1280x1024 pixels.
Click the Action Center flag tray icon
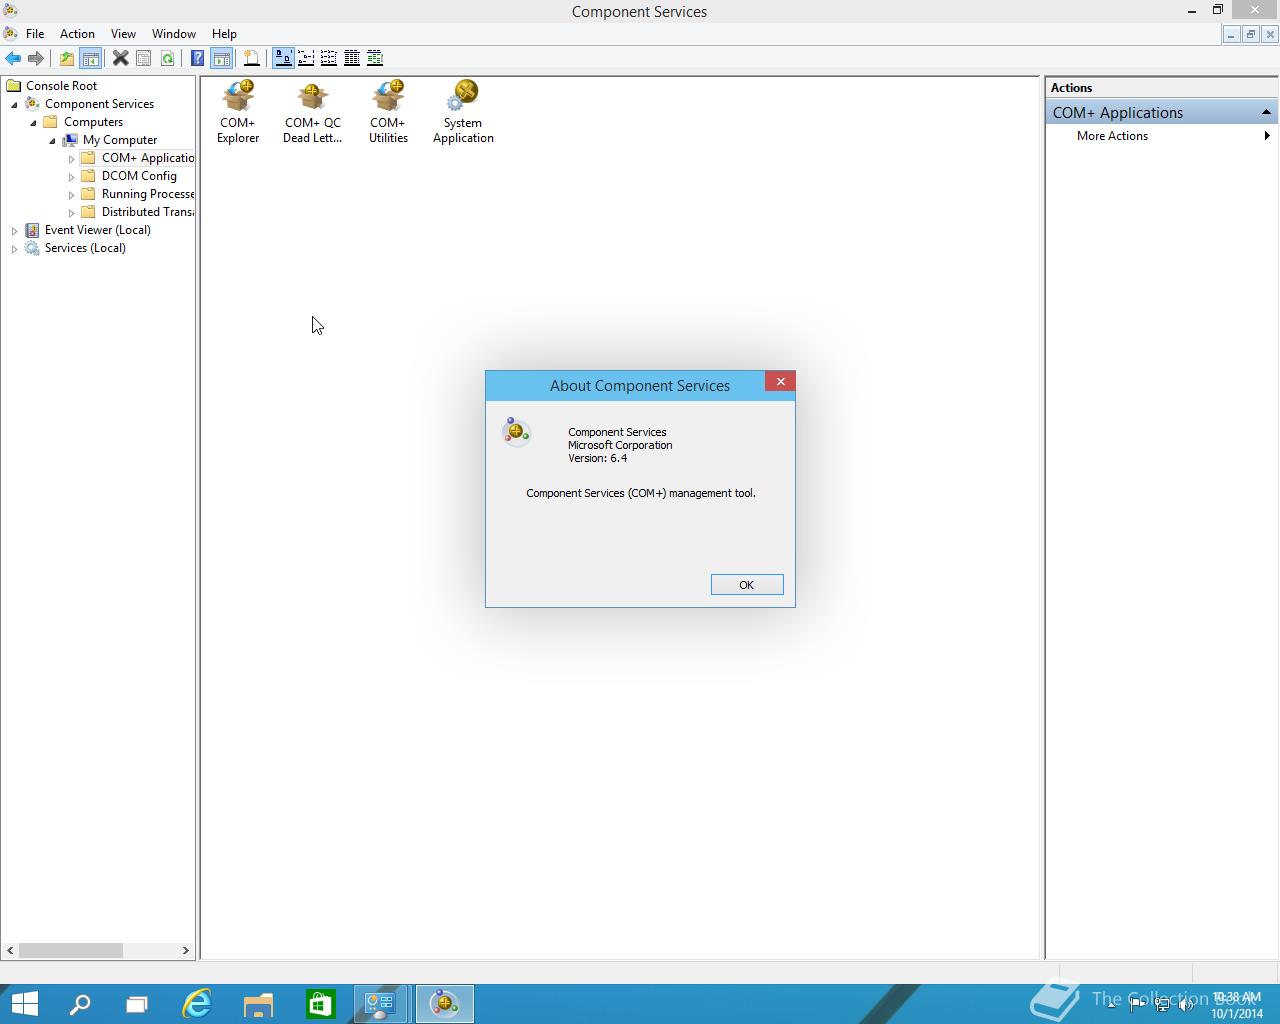(x=1138, y=1004)
